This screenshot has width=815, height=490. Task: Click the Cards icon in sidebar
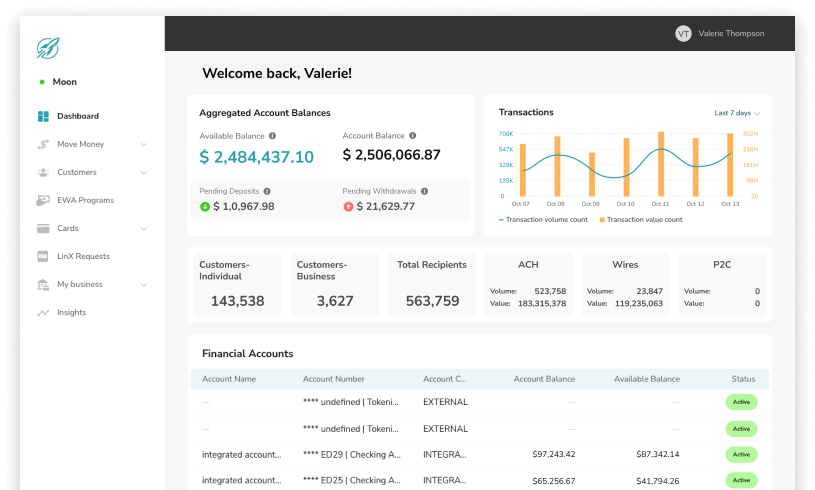(43, 228)
